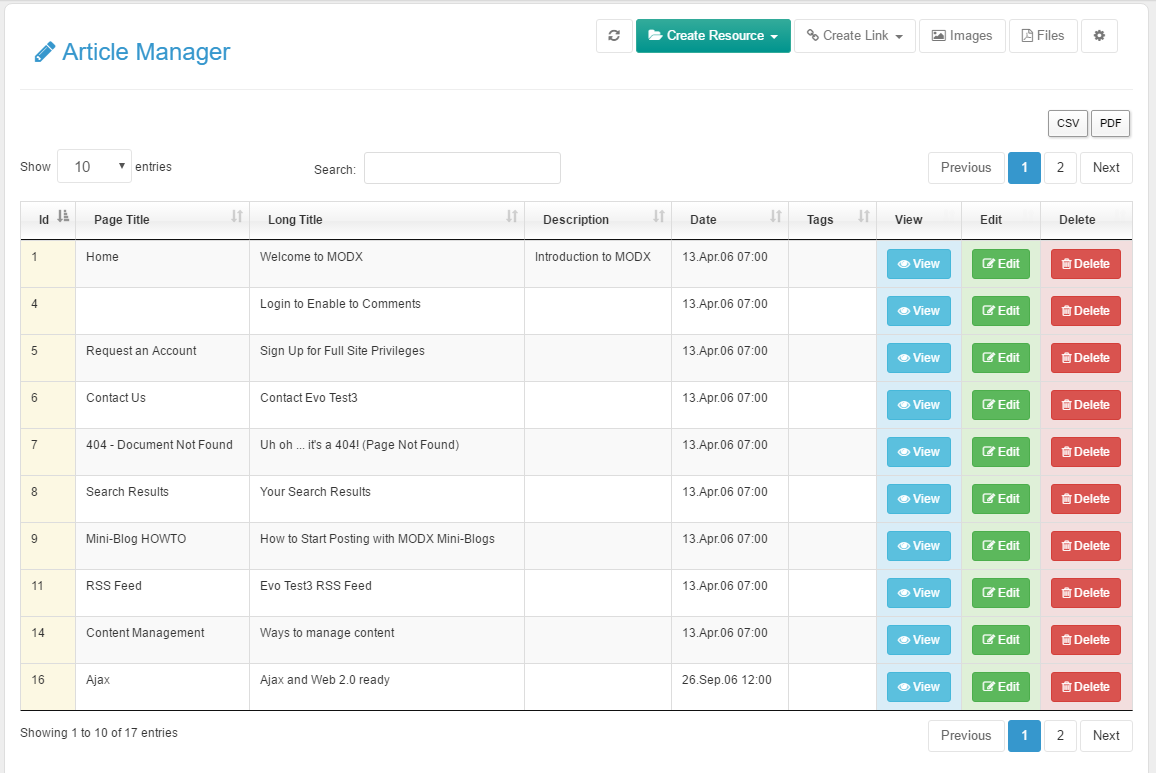Edit the Ajax article
Image resolution: width=1156 pixels, height=773 pixels.
1000,687
